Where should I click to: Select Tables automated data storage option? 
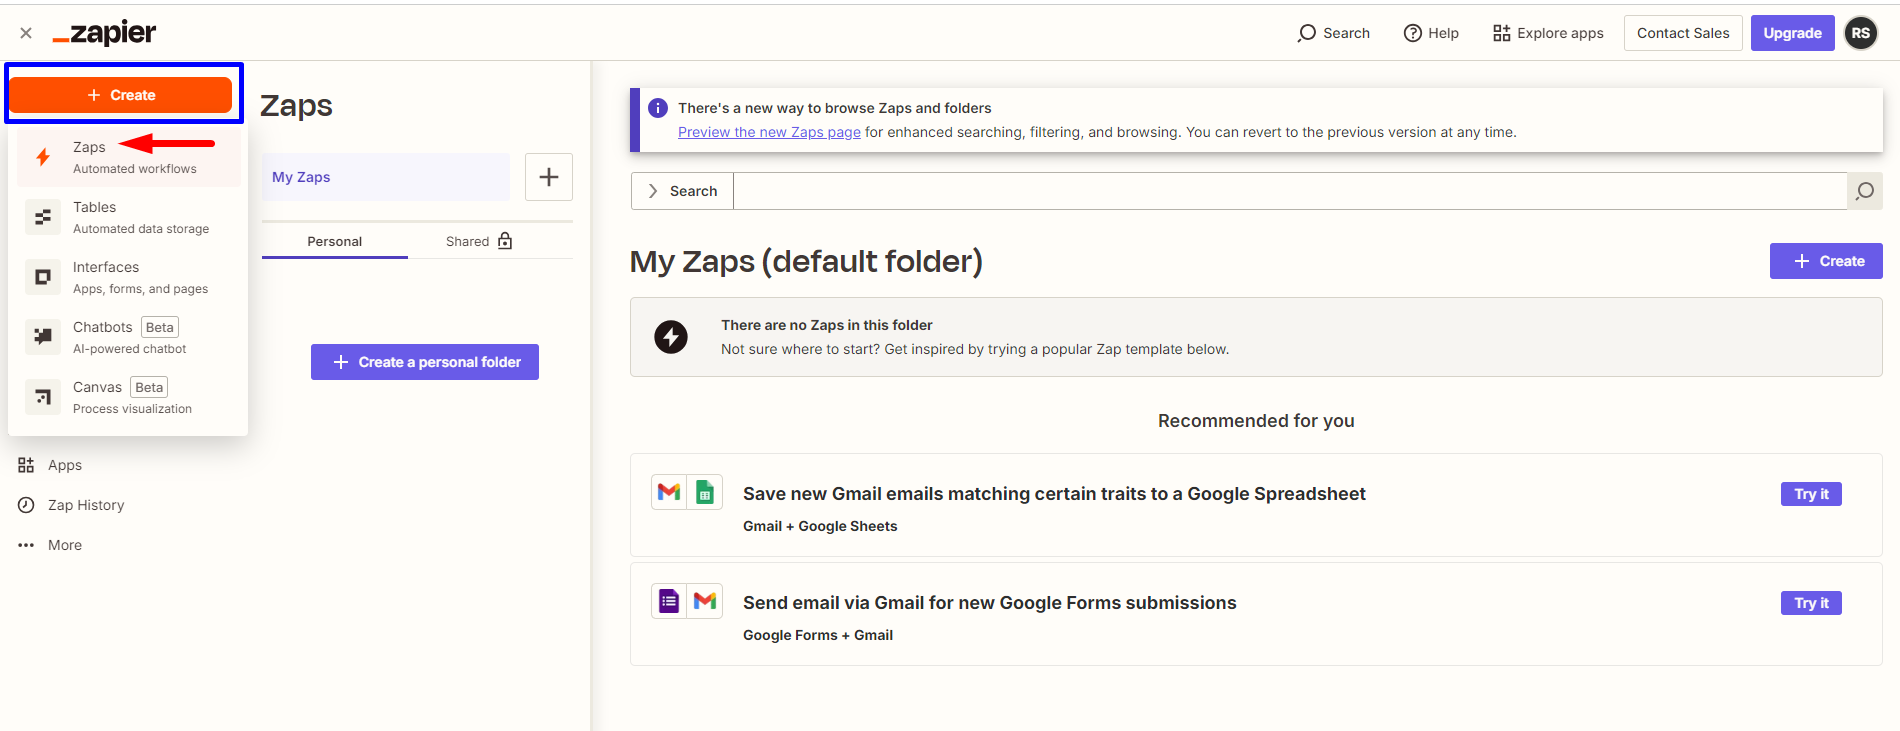pyautogui.click(x=129, y=217)
